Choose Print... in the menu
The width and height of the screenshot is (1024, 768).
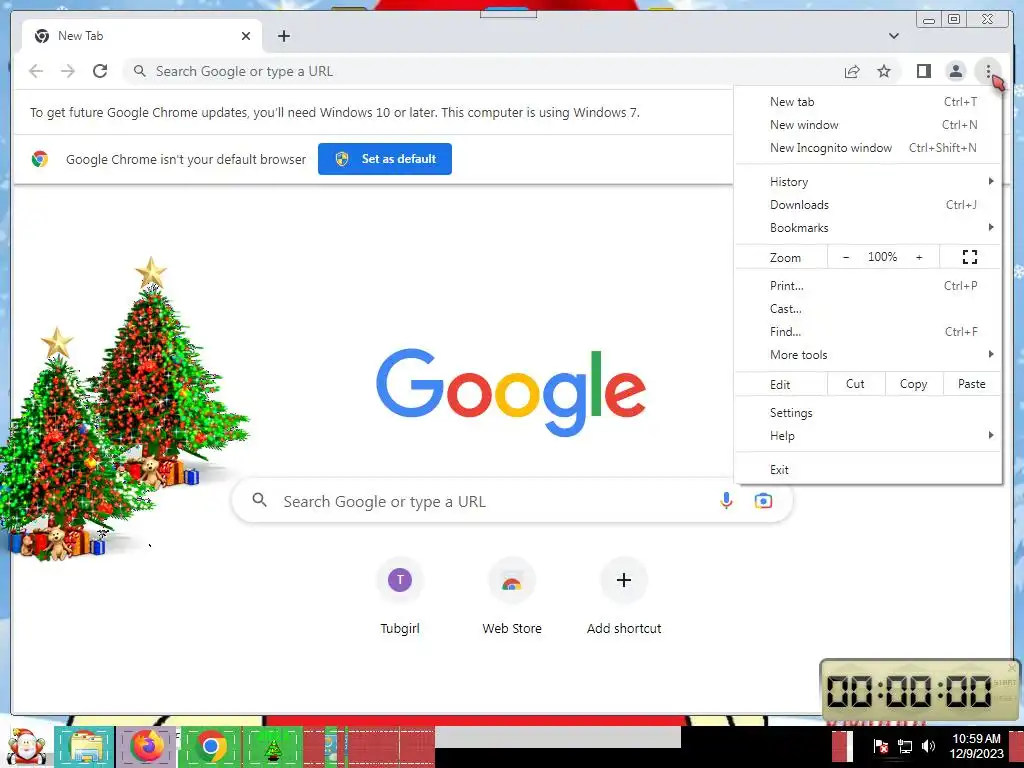click(868, 285)
